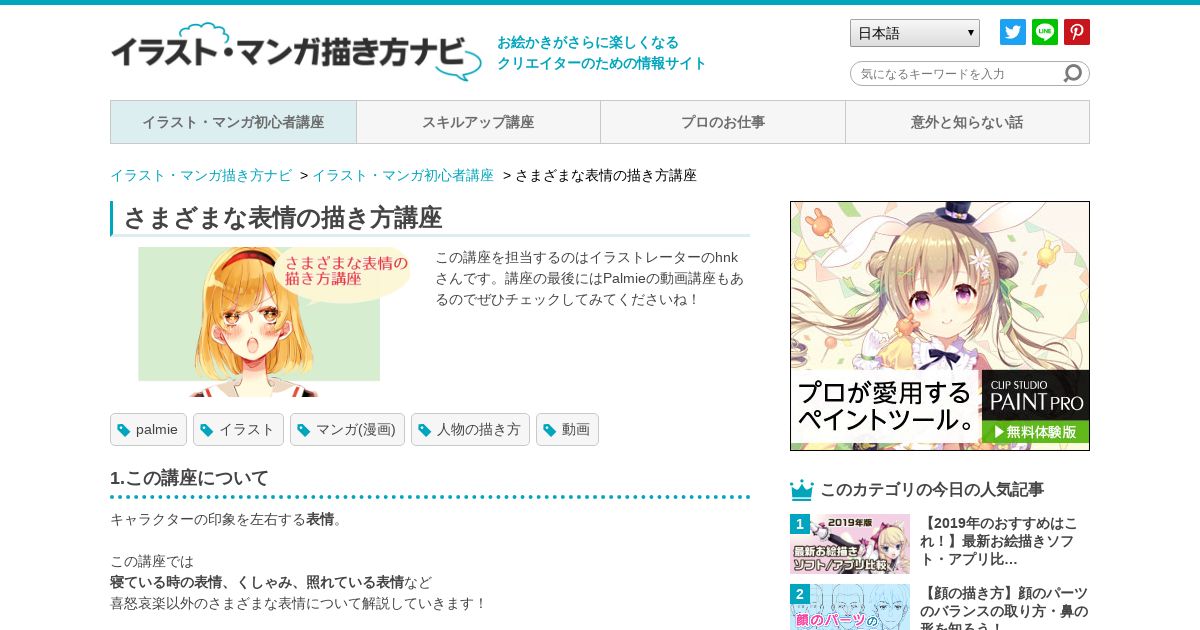This screenshot has height=630, width=1200.
Task: Select the palmie tag
Action: tap(148, 430)
